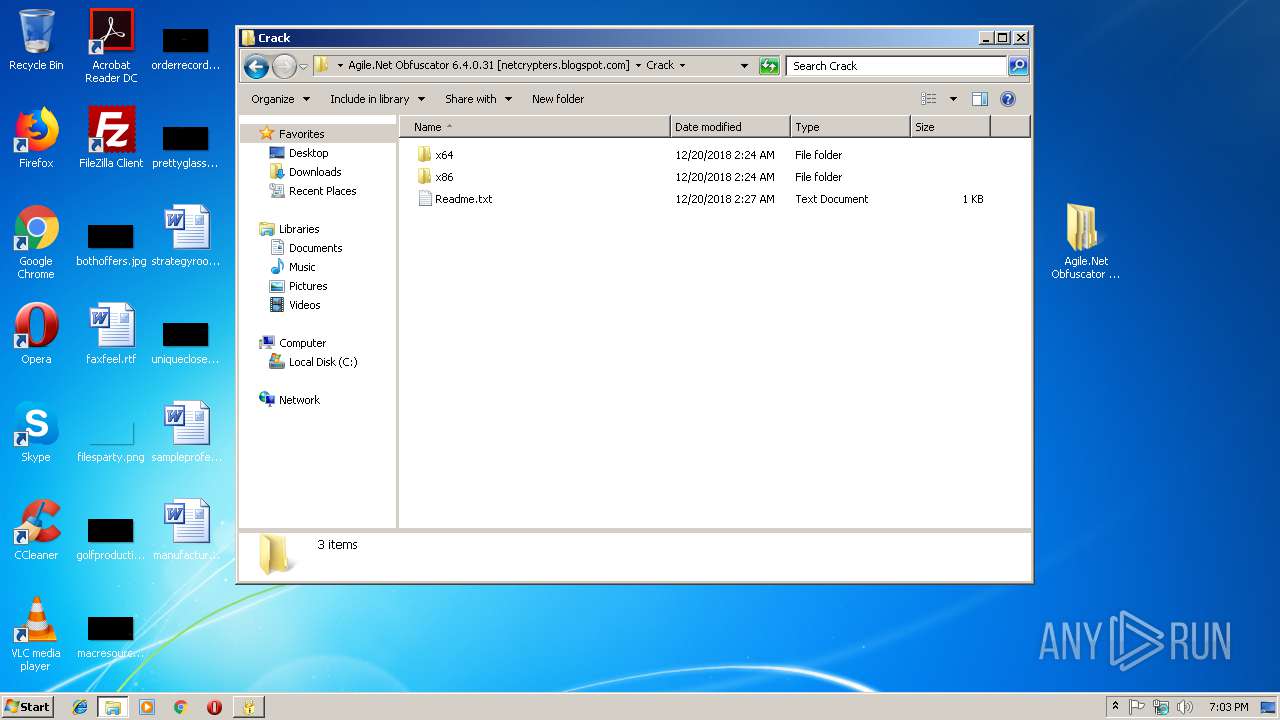Select Acrobat Reader DC desktop icon
Image resolution: width=1280 pixels, height=720 pixels.
(111, 46)
